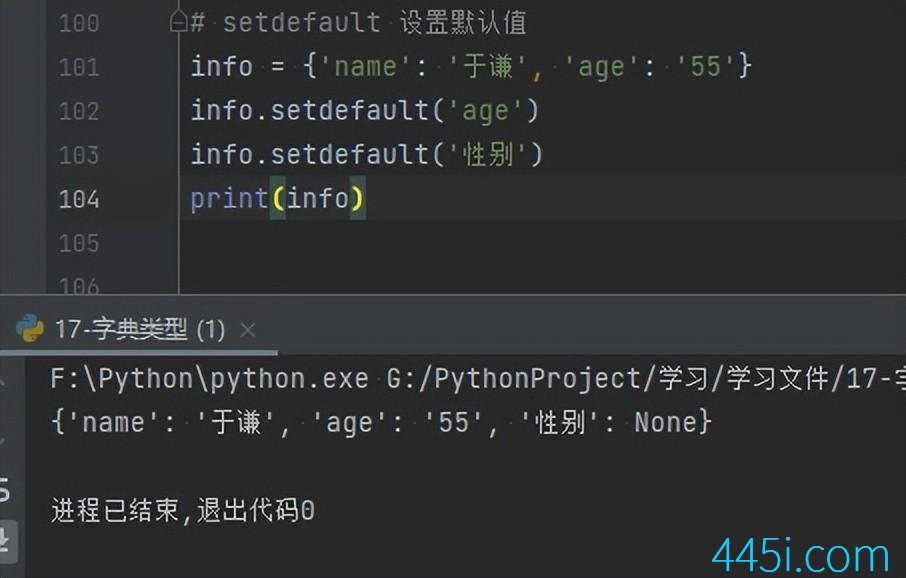Close the 17-字典类型 (1) run tab
Viewport: 906px width, 578px height.
(x=248, y=330)
